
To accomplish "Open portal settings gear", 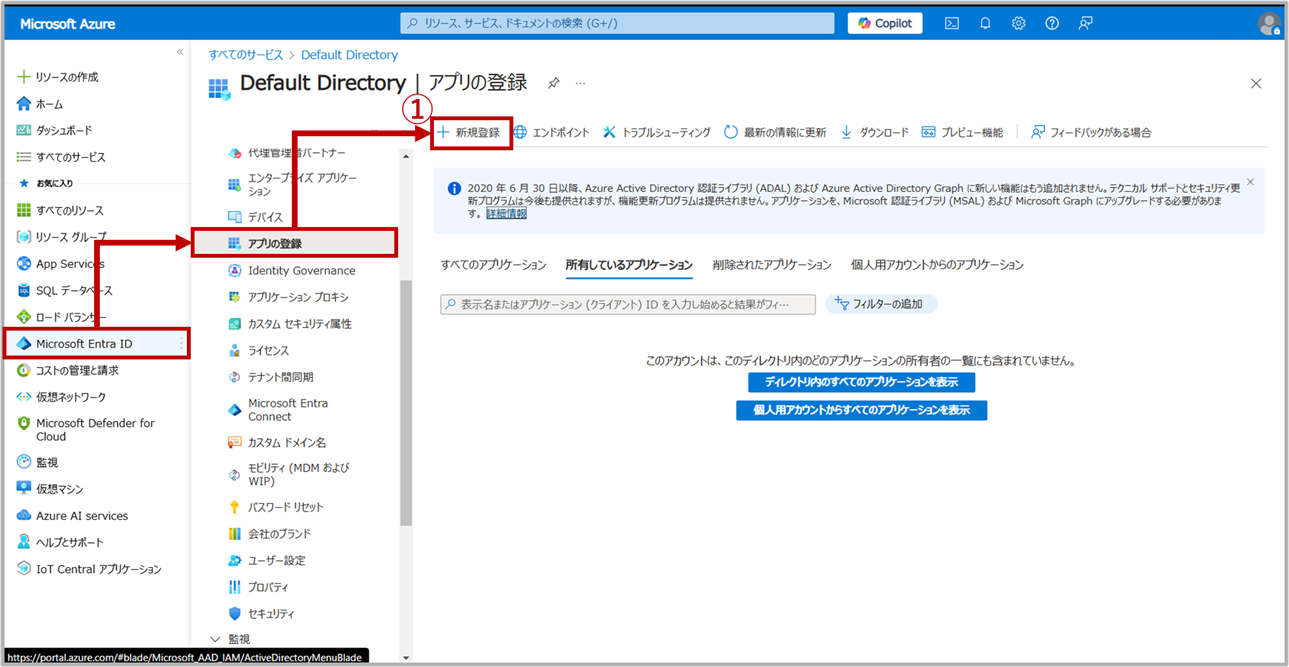I will pyautogui.click(x=1018, y=23).
